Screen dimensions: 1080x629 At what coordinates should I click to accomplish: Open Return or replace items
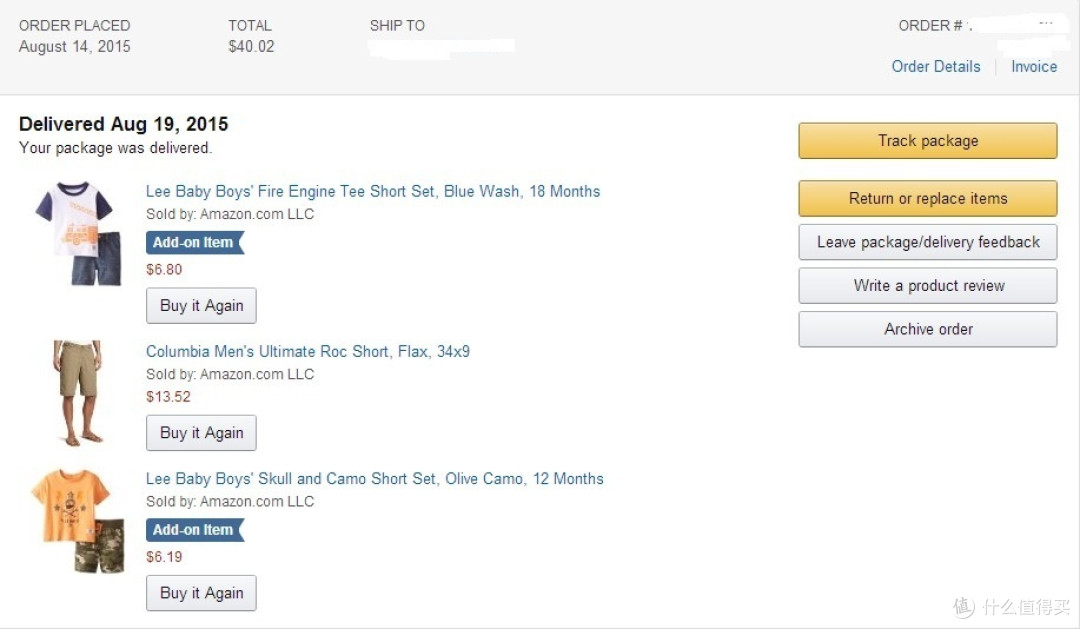[927, 198]
